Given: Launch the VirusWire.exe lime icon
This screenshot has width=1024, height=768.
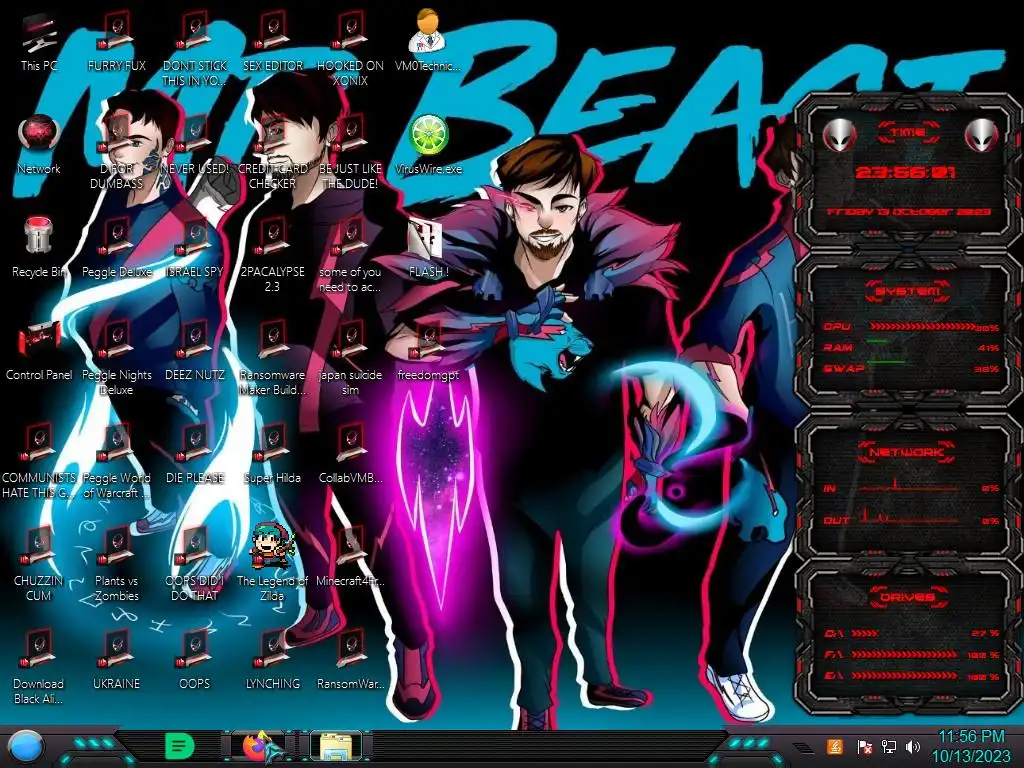Looking at the screenshot, I should click(428, 144).
